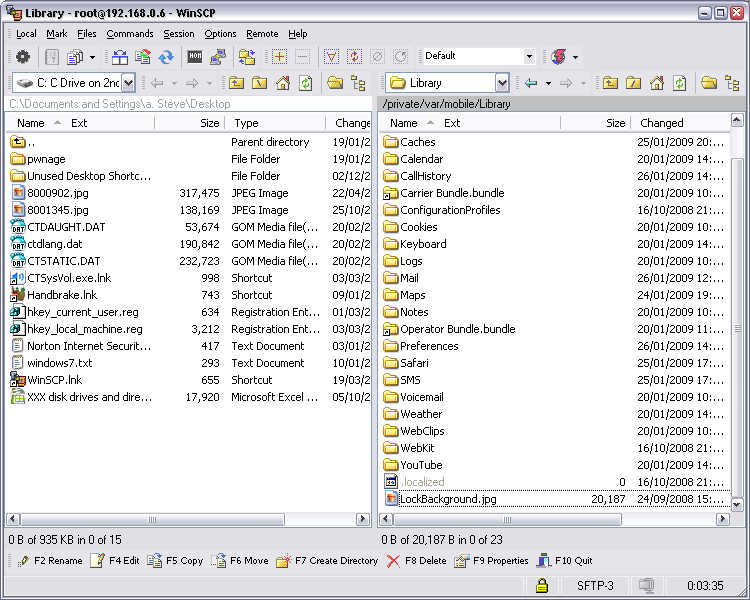Click F10 Quit button
Viewport: 750px width, 600px height.
click(x=564, y=561)
